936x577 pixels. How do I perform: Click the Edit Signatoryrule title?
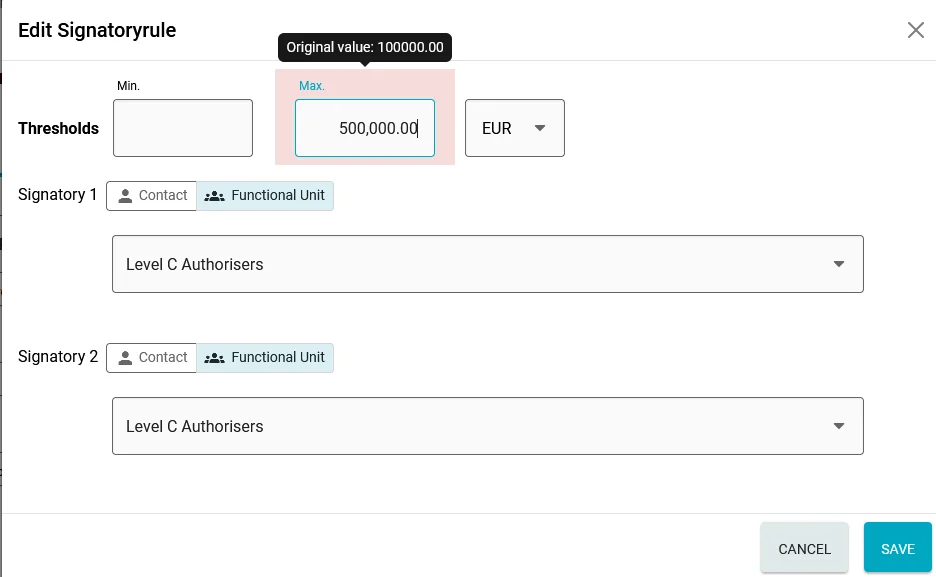(x=97, y=30)
